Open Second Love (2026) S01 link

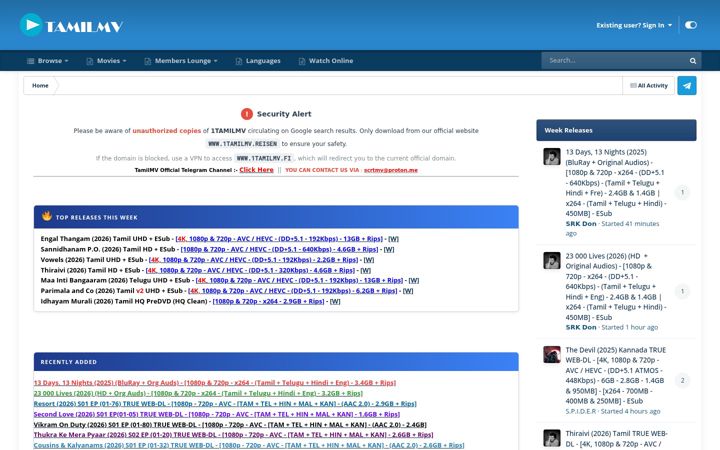(x=217, y=414)
